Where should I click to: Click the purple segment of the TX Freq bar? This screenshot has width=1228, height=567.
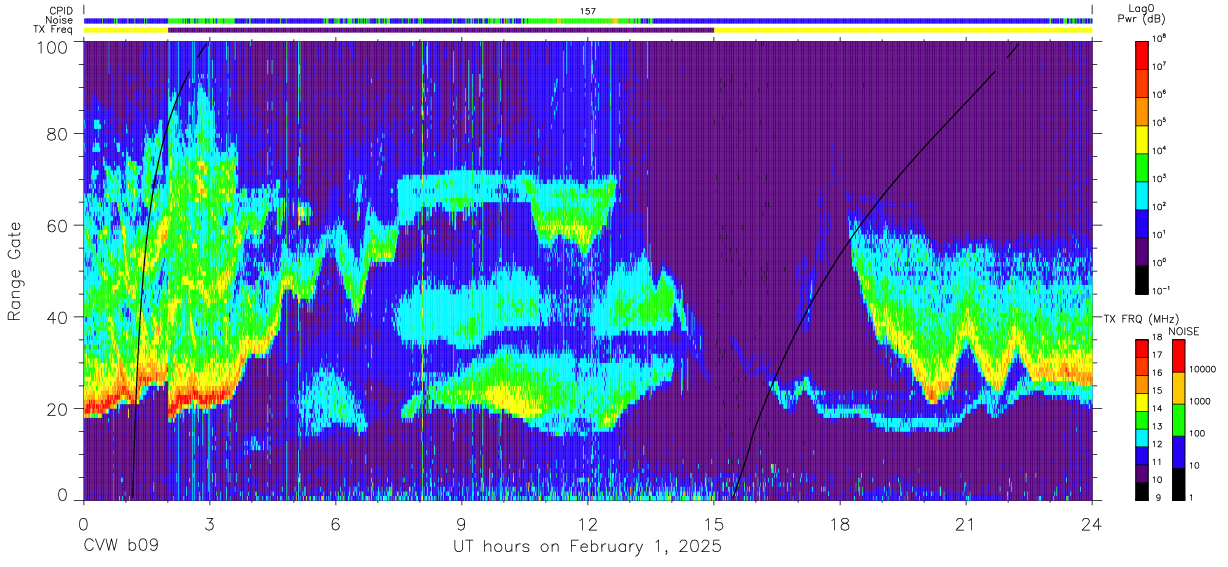point(441,30)
